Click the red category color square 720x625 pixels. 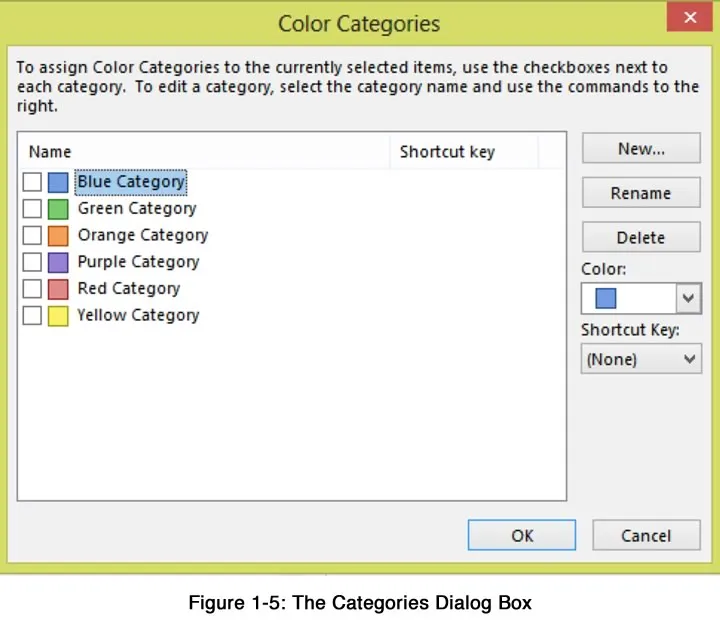tap(58, 289)
